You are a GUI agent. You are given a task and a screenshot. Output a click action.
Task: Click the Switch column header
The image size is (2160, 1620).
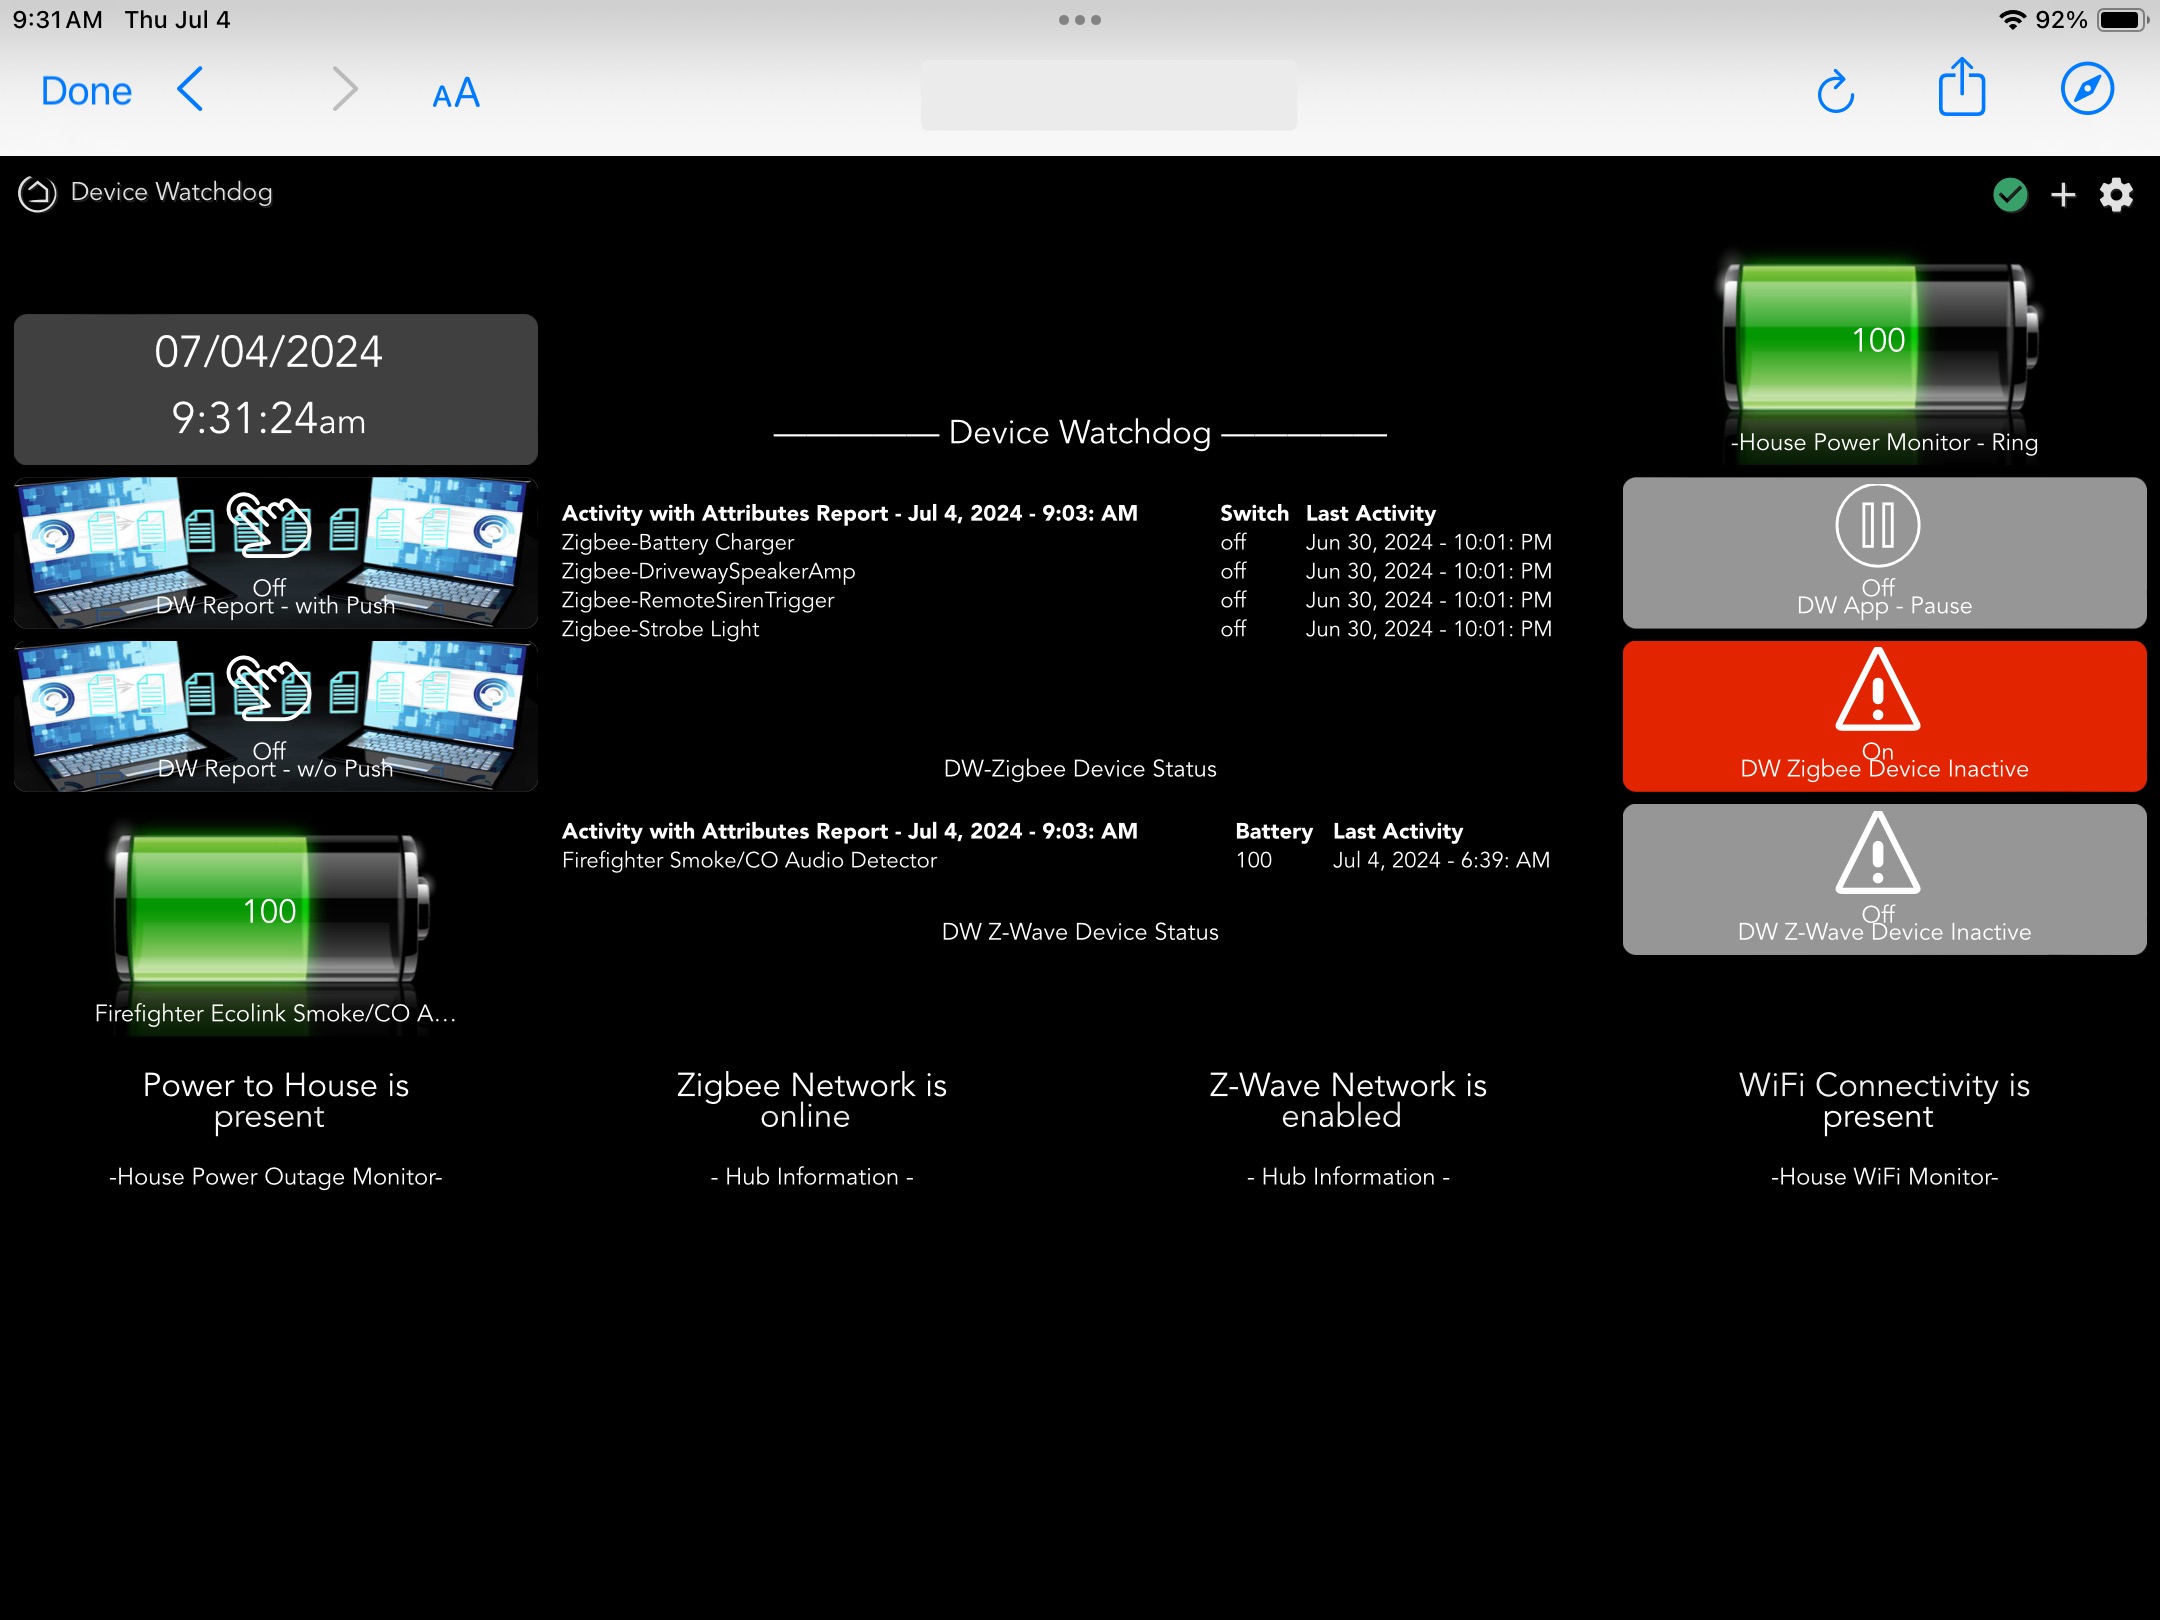[1254, 513]
